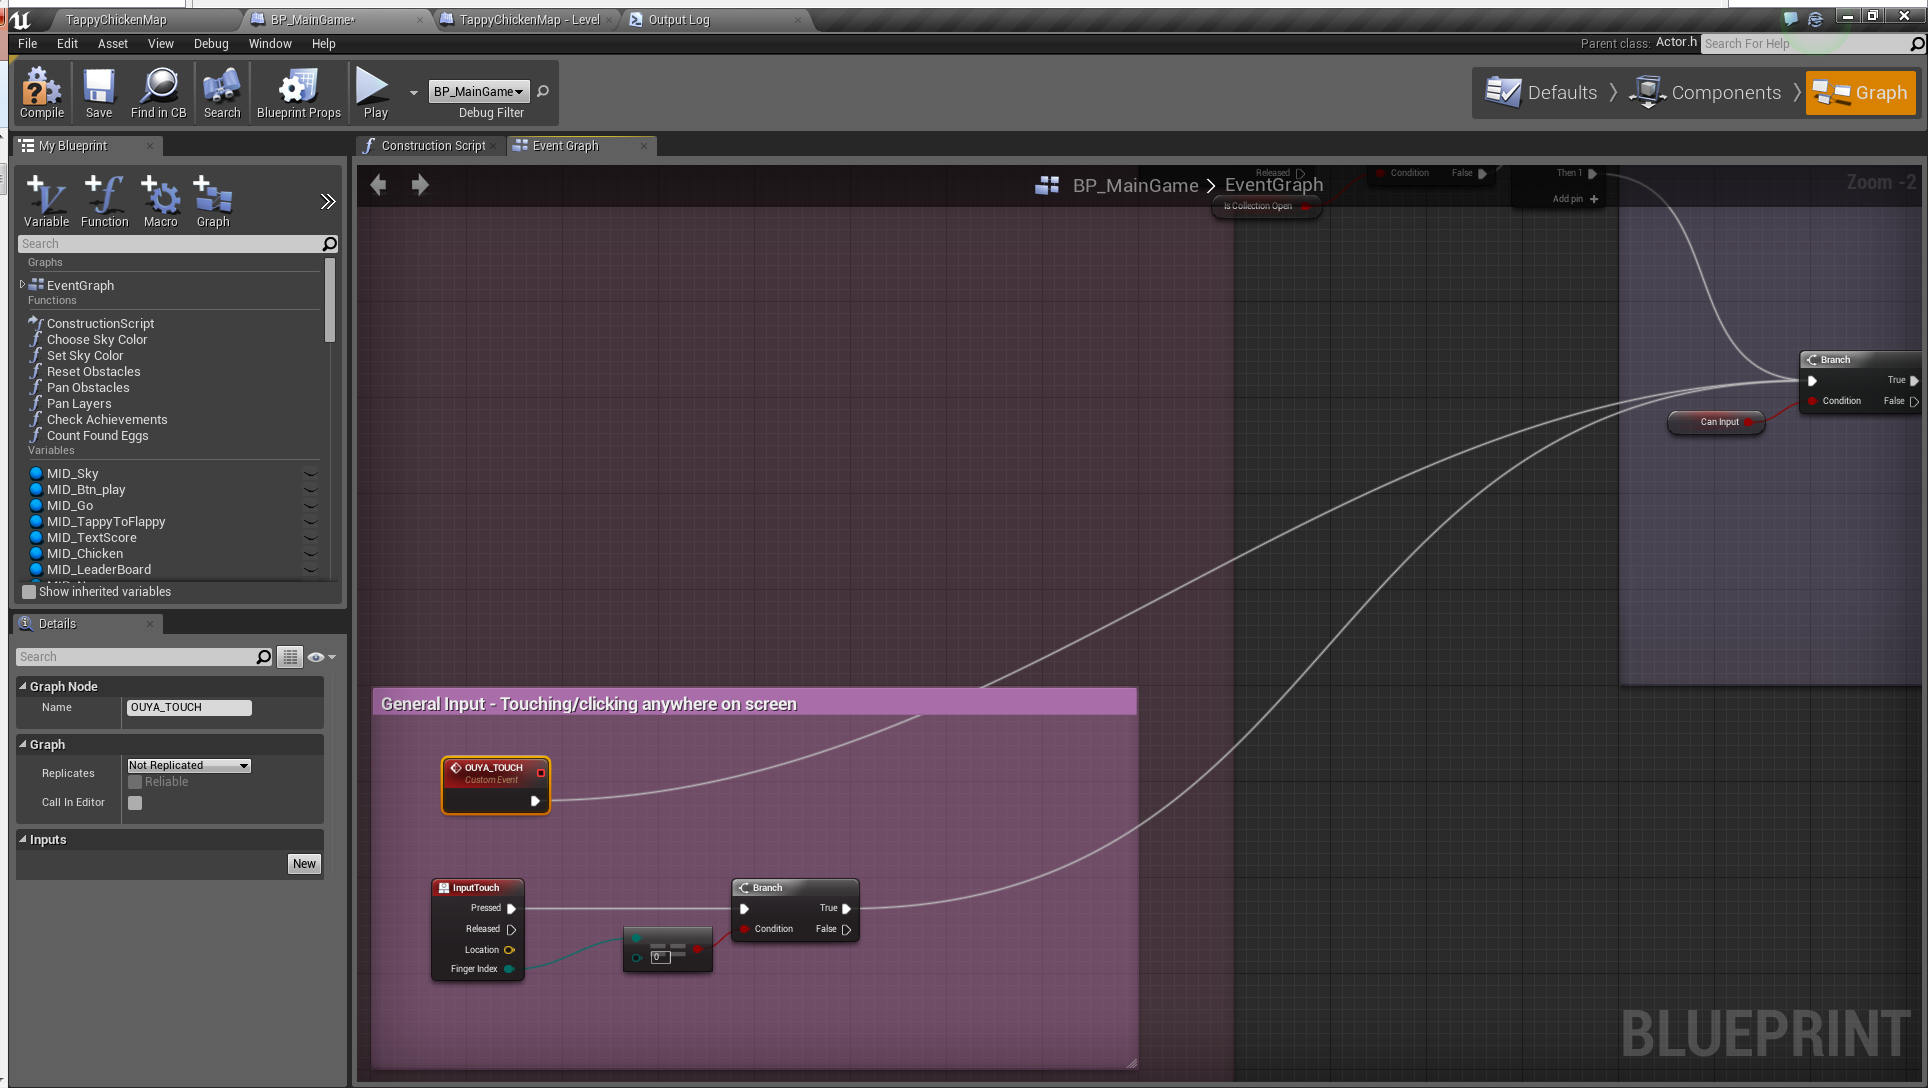Click the Blueprint Props icon
Image resolution: width=1928 pixels, height=1088 pixels.
pos(298,89)
